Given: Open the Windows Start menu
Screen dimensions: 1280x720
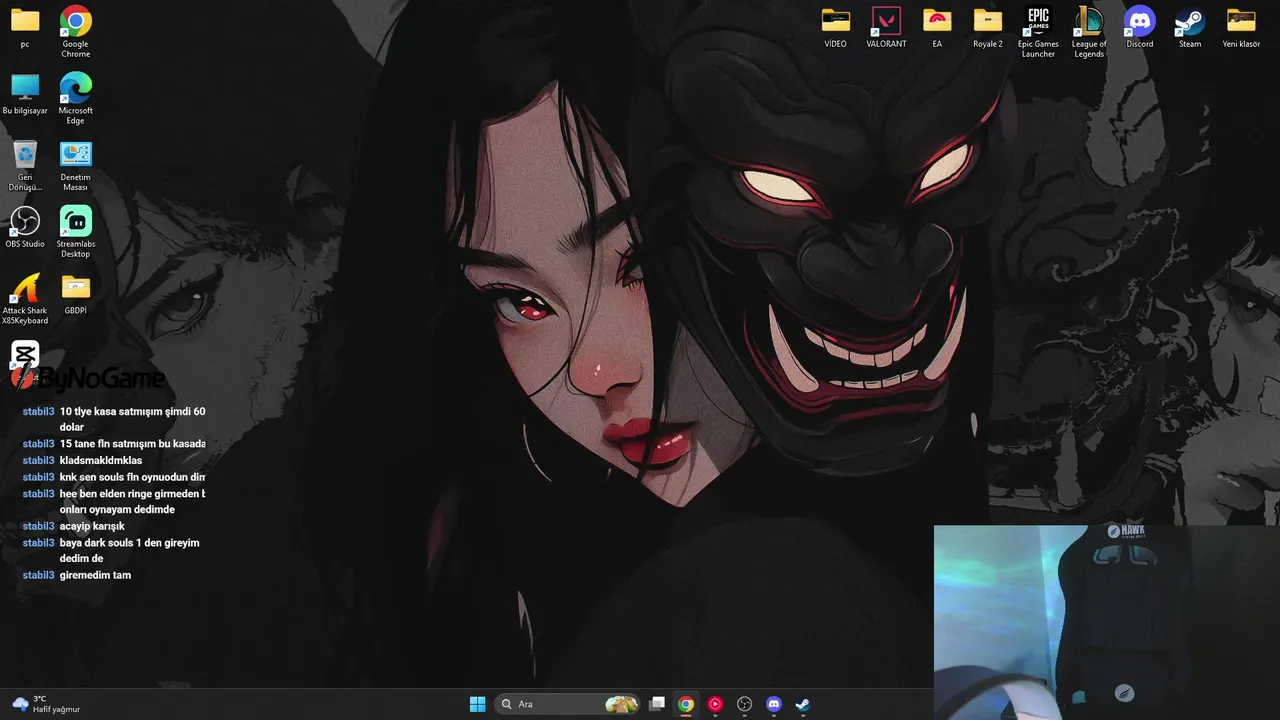Looking at the screenshot, I should (x=477, y=704).
